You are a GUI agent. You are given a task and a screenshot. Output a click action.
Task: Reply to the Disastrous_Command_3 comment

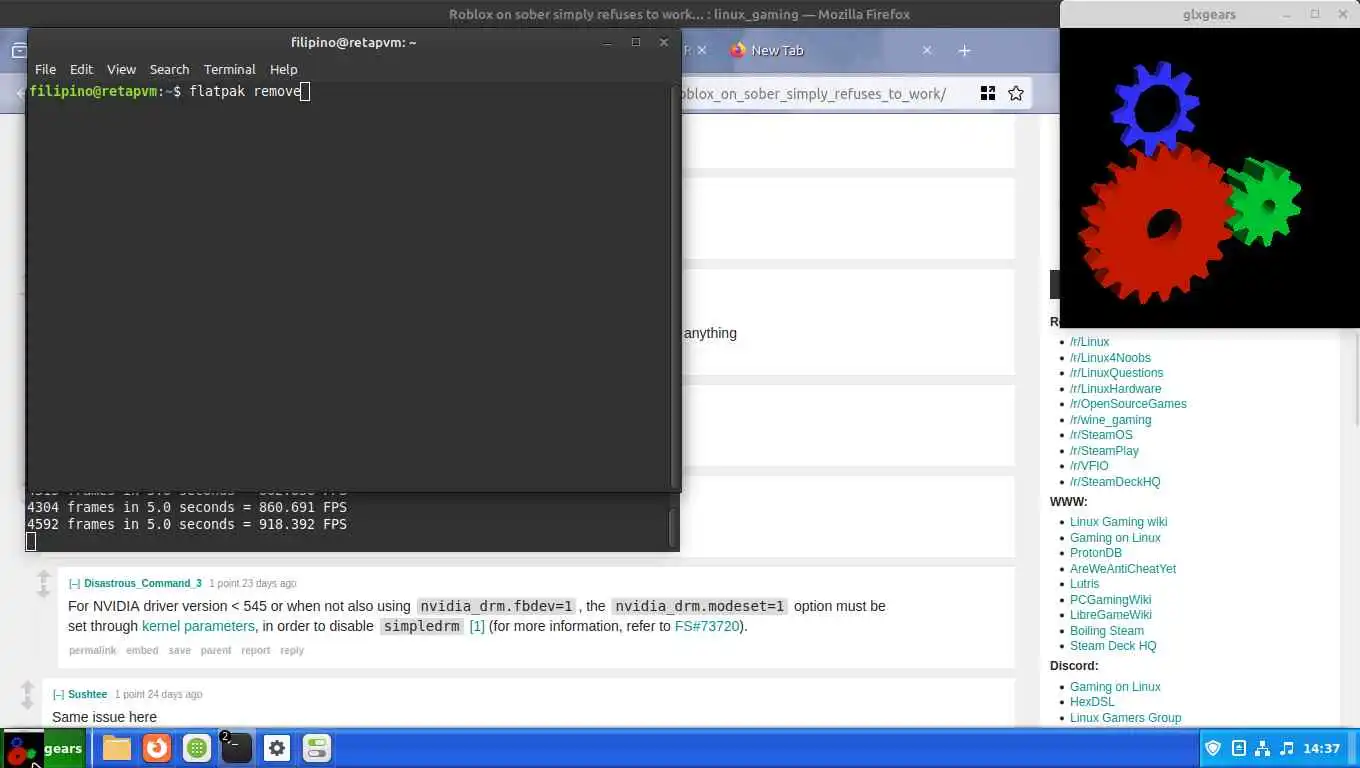[292, 650]
